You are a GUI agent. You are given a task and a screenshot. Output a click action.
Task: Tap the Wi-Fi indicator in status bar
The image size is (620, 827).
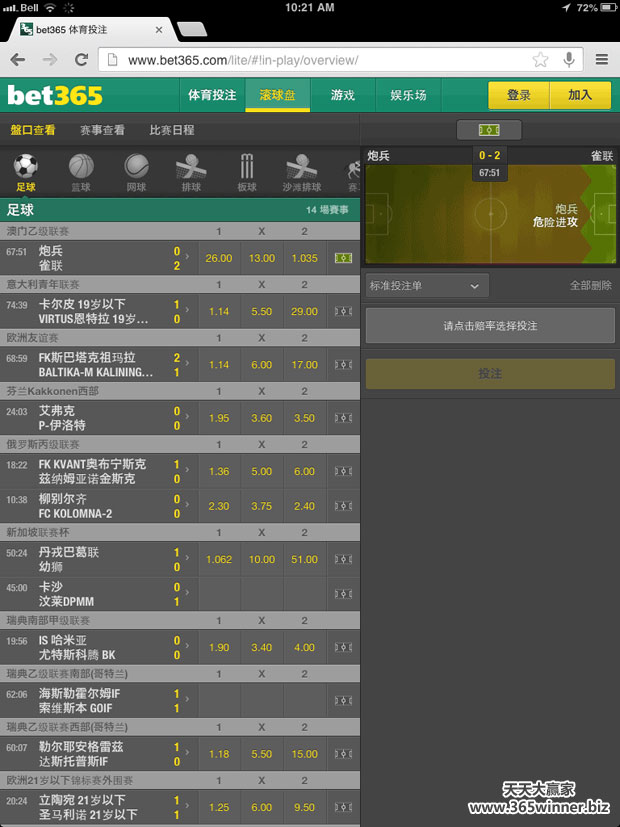50,7
